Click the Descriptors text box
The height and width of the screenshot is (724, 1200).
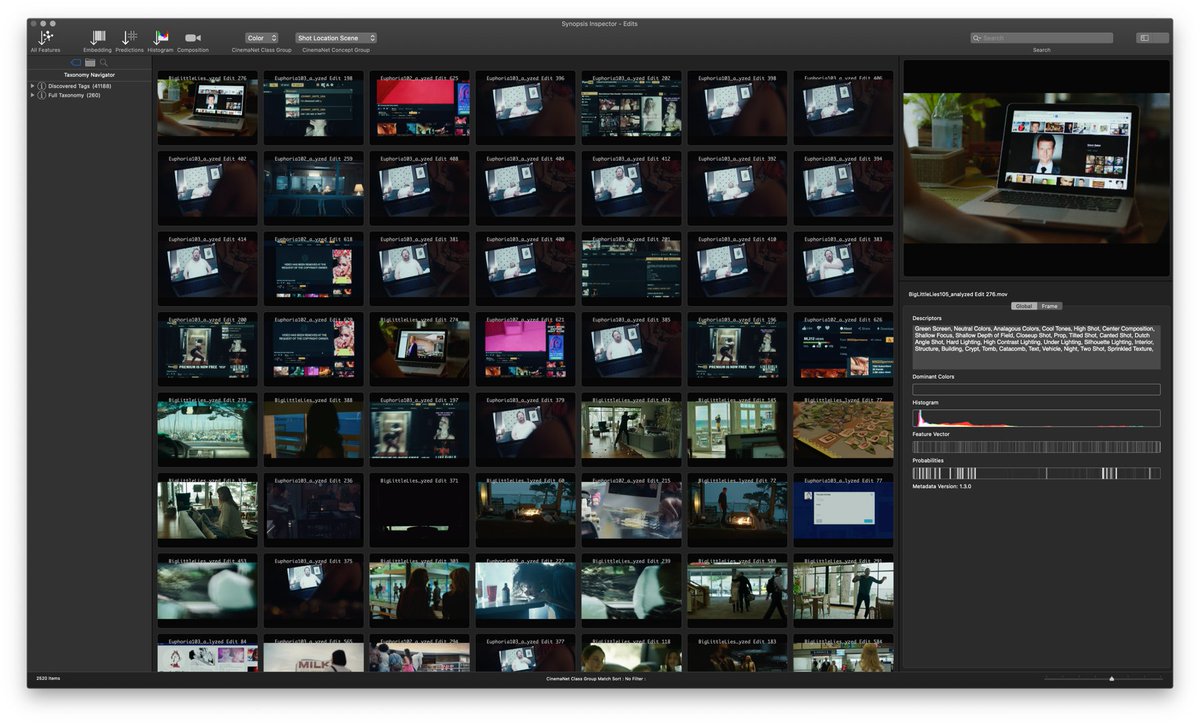tap(1036, 346)
